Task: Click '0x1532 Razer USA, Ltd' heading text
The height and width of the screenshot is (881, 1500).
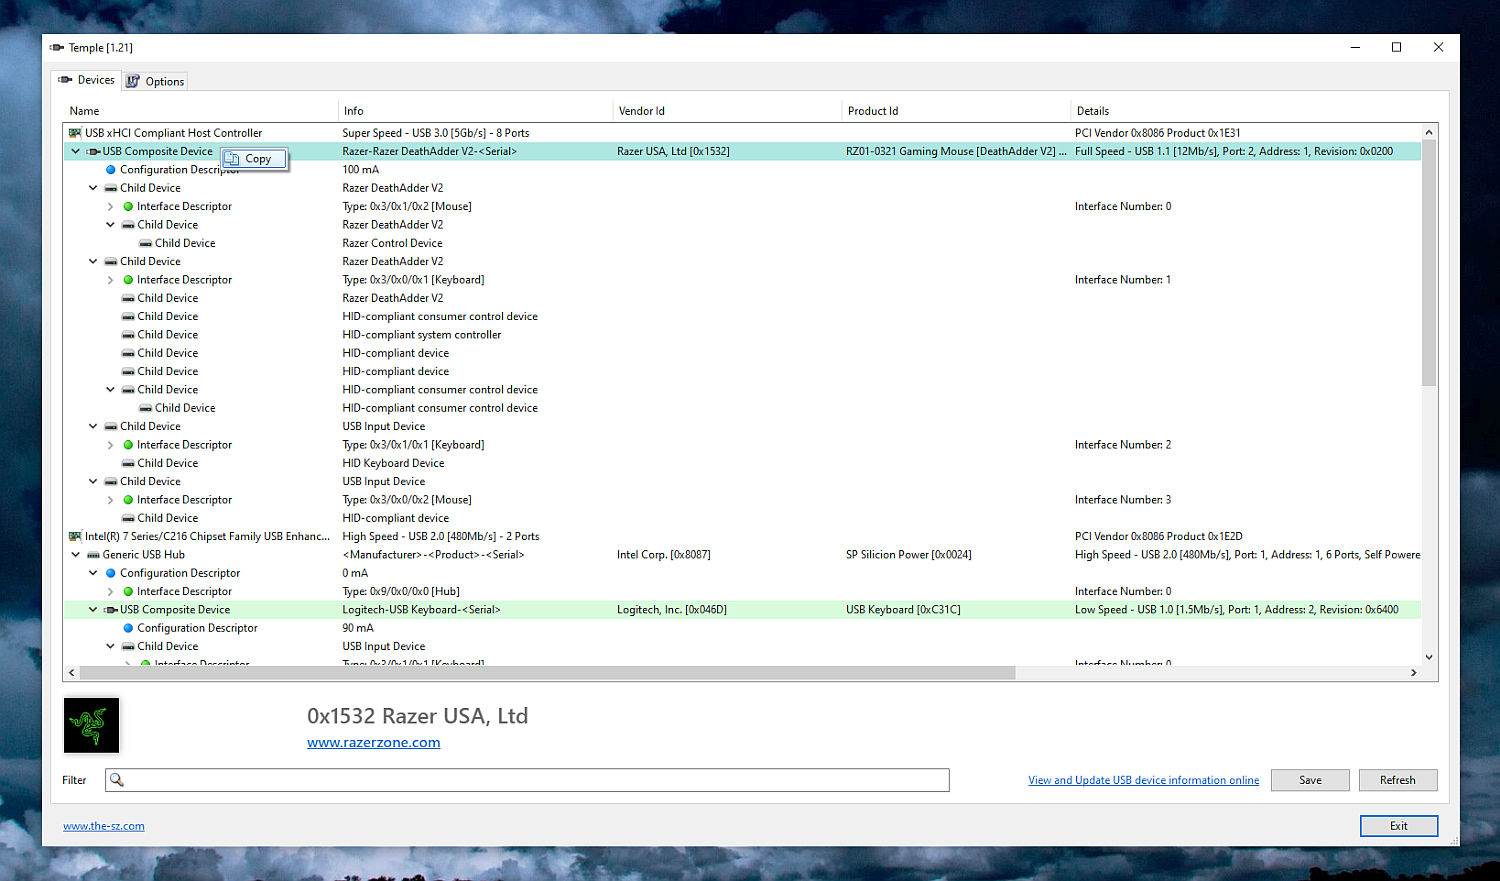Action: pyautogui.click(x=417, y=716)
